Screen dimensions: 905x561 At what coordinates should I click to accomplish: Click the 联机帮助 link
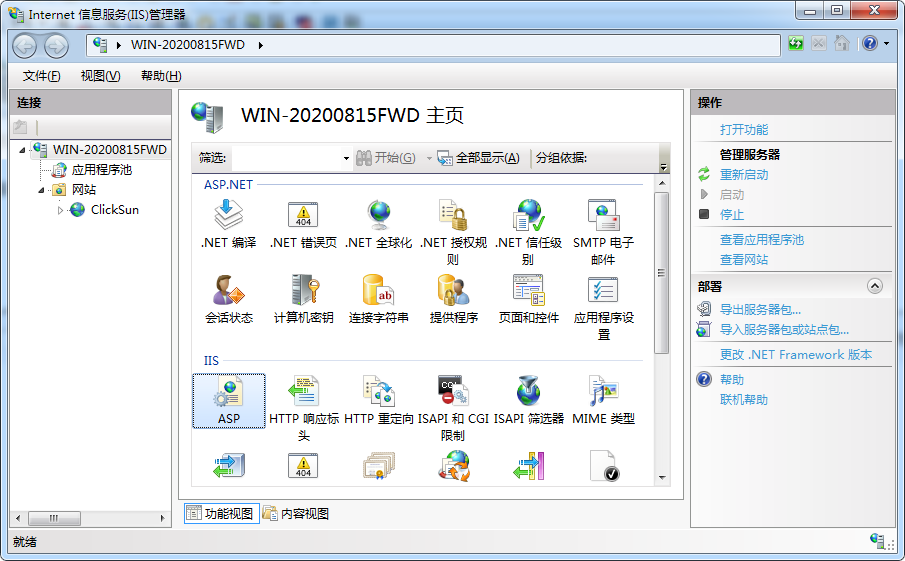(x=743, y=399)
